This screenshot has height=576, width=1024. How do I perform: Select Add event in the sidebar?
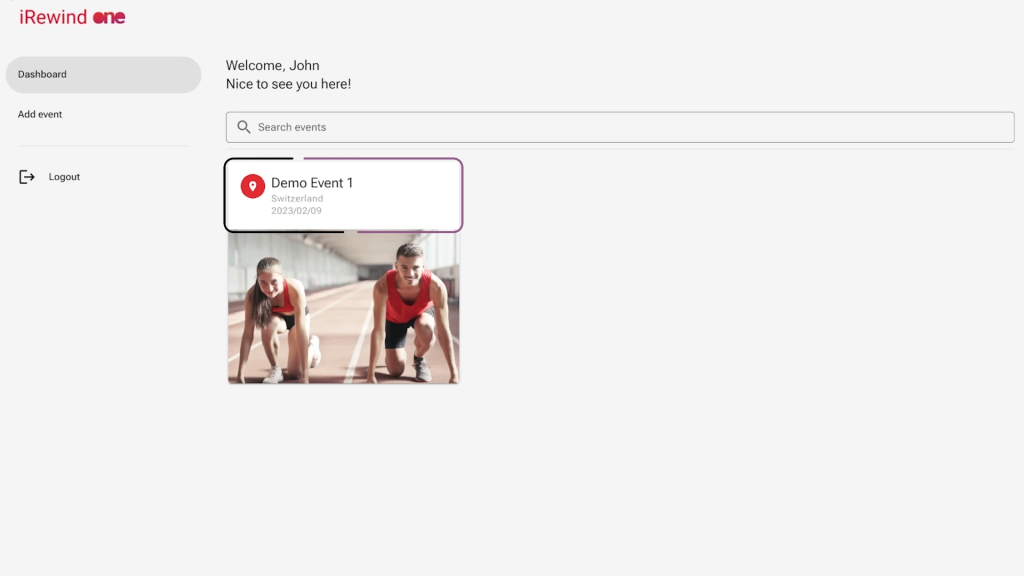click(x=40, y=115)
